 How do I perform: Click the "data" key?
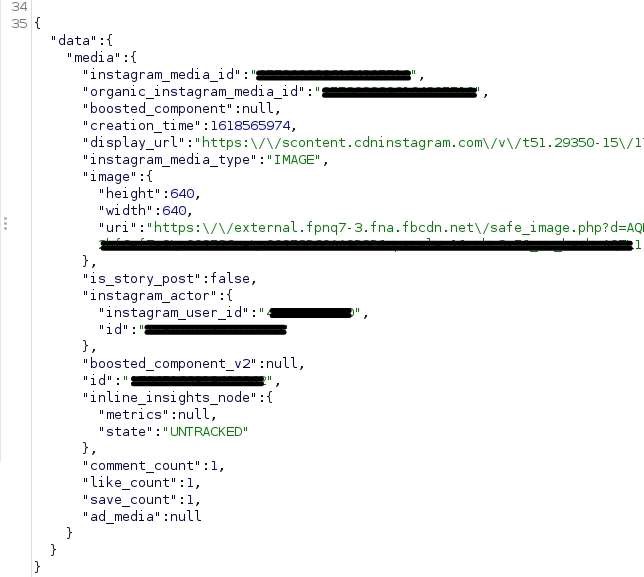pyautogui.click(x=74, y=41)
